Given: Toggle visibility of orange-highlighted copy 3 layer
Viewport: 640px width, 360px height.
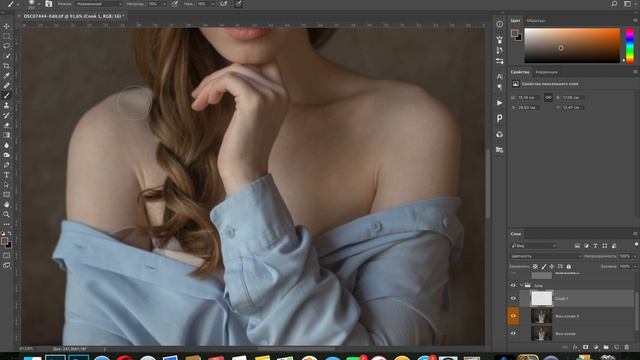Looking at the screenshot, I should click(x=513, y=316).
